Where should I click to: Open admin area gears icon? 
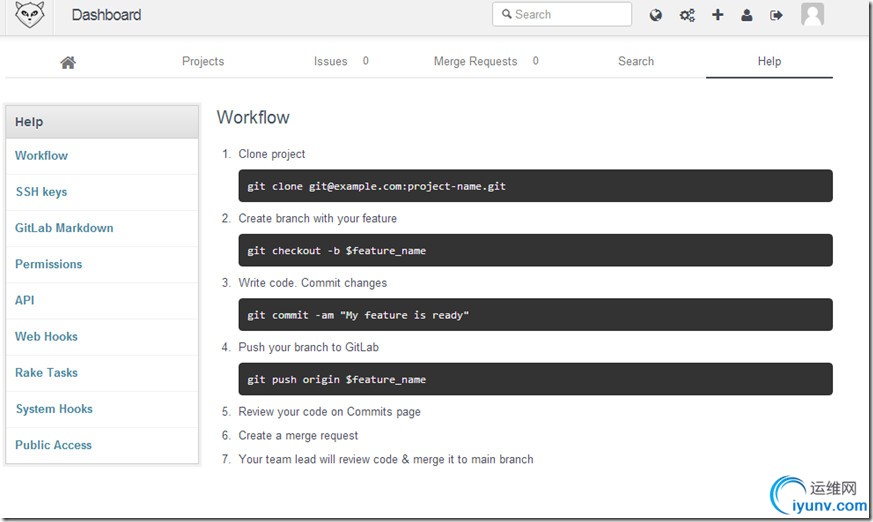tap(687, 15)
